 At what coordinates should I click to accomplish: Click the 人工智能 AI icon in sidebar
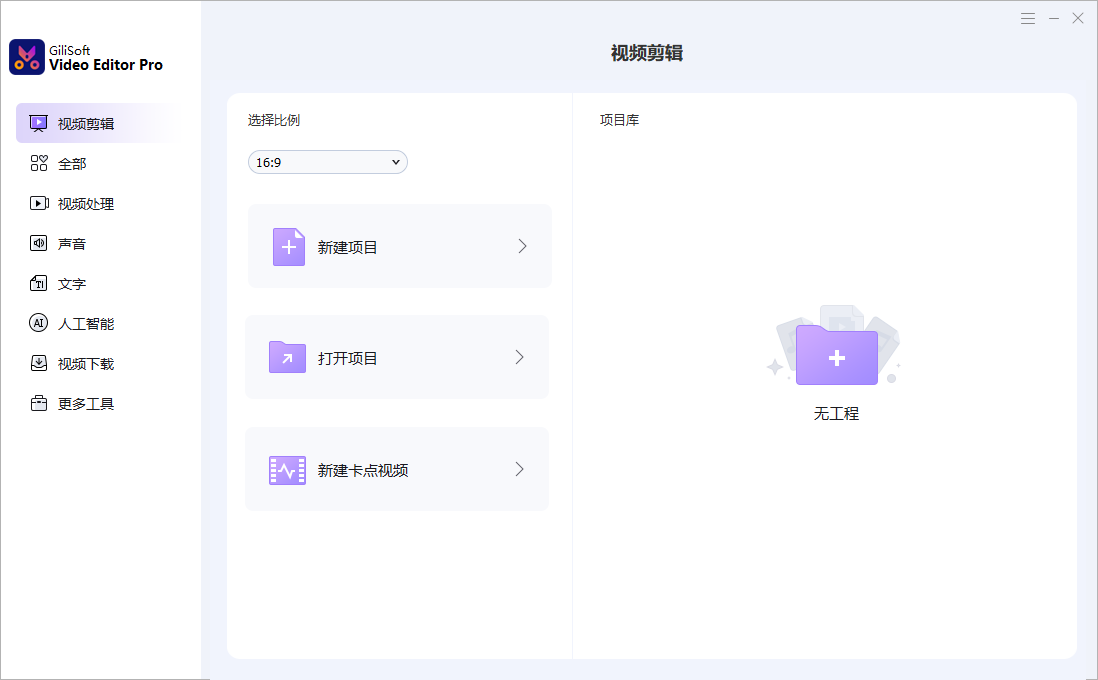pos(39,324)
